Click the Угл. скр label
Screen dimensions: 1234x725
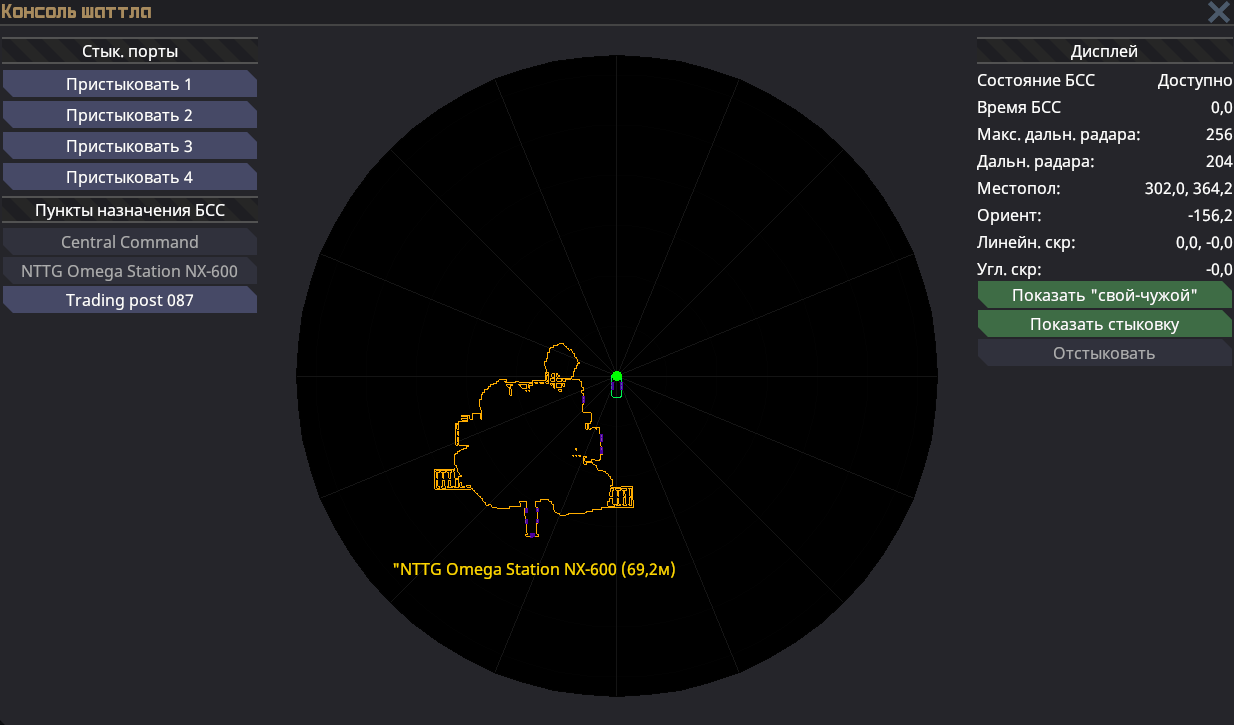pyautogui.click(x=1009, y=269)
